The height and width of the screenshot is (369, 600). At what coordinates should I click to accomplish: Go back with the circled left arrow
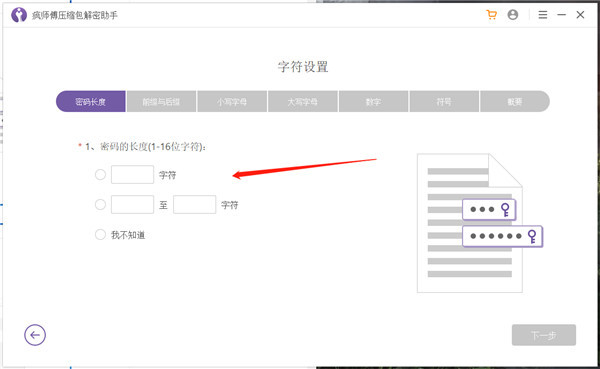[35, 335]
